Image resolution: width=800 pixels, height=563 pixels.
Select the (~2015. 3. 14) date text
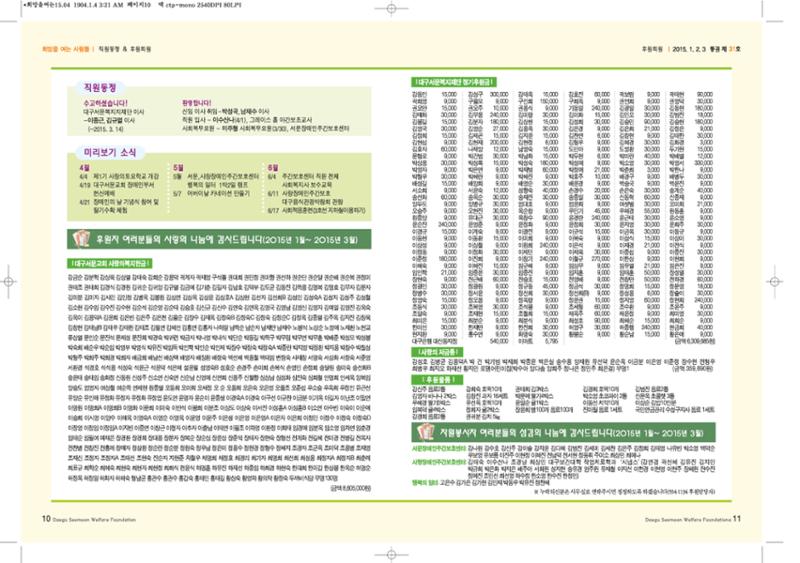(x=106, y=129)
